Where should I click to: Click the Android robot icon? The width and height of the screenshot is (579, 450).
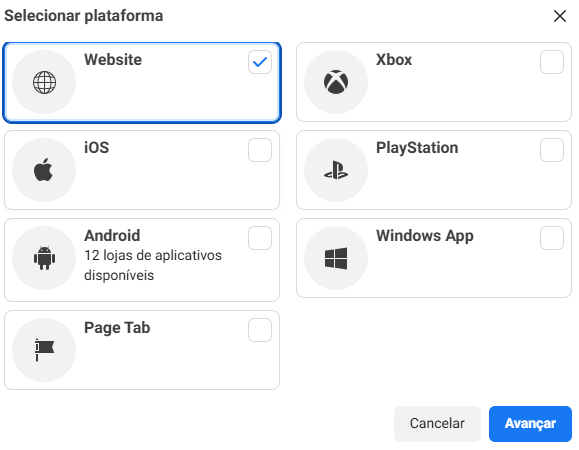point(44,258)
